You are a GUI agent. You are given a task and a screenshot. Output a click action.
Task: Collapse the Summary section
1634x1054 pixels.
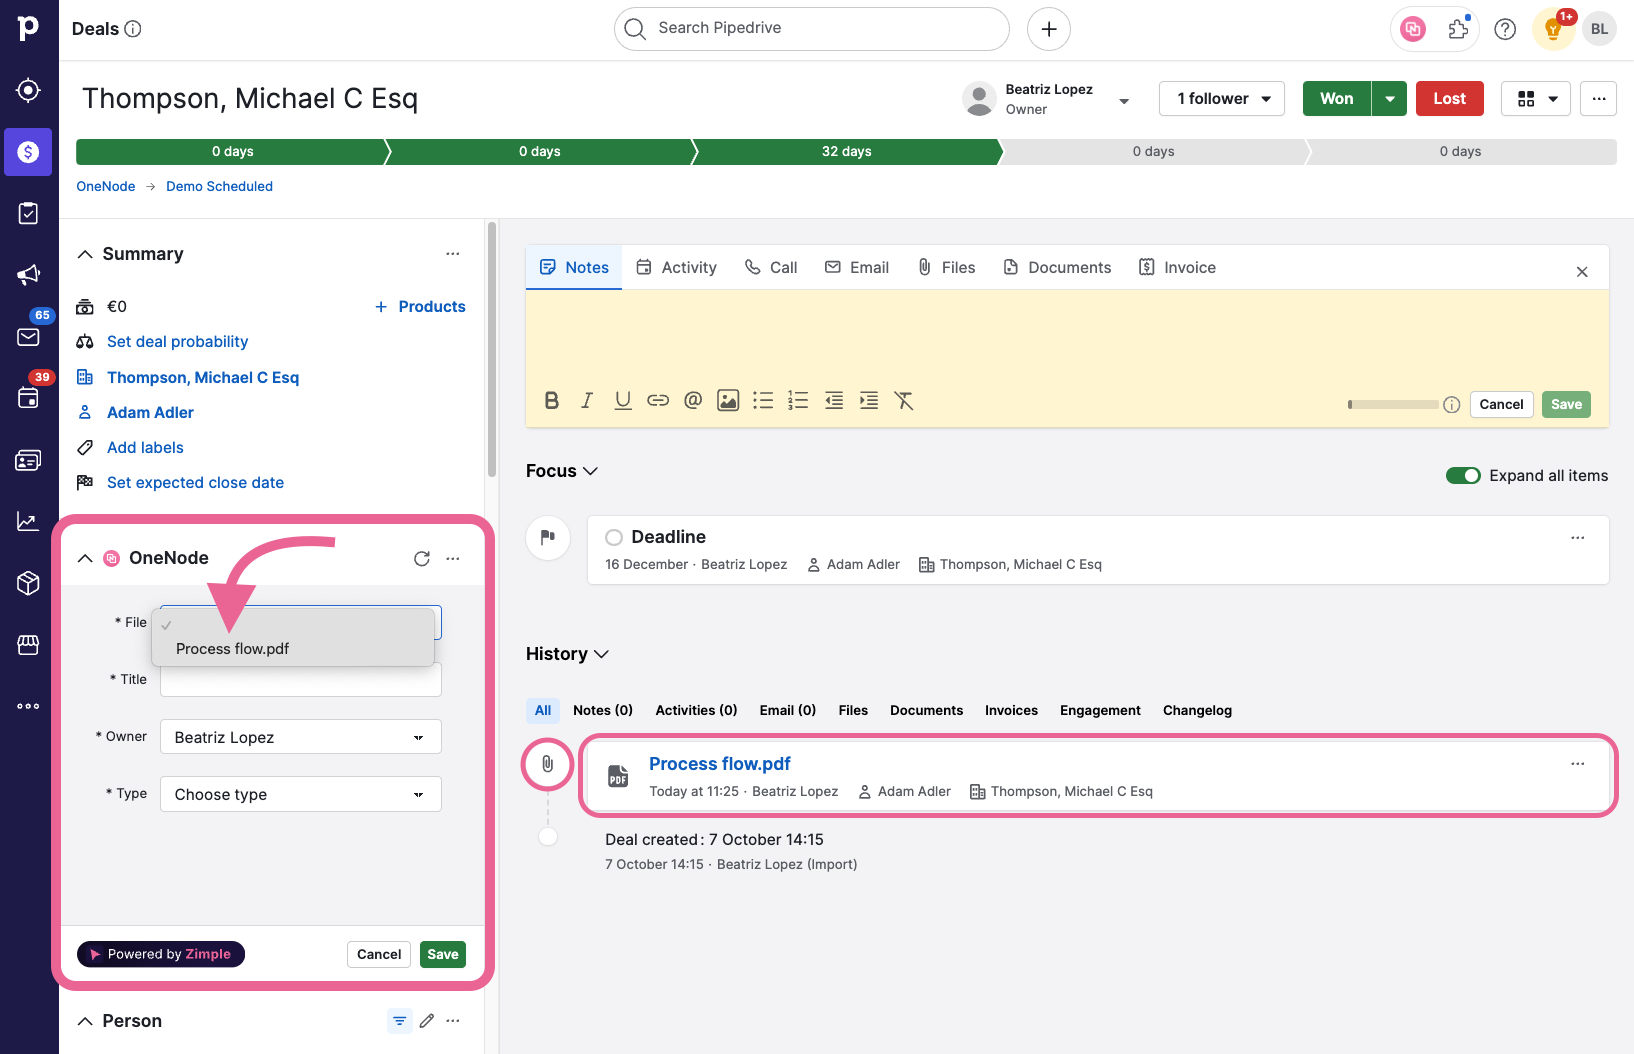click(85, 254)
